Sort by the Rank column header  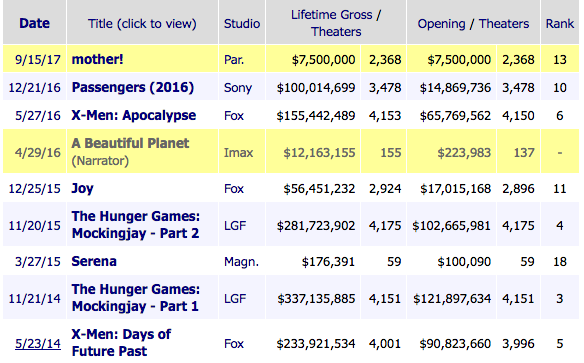pos(559,24)
